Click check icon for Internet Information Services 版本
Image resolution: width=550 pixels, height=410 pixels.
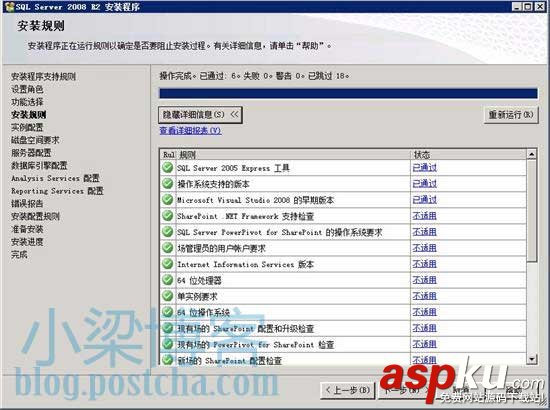pyautogui.click(x=168, y=263)
